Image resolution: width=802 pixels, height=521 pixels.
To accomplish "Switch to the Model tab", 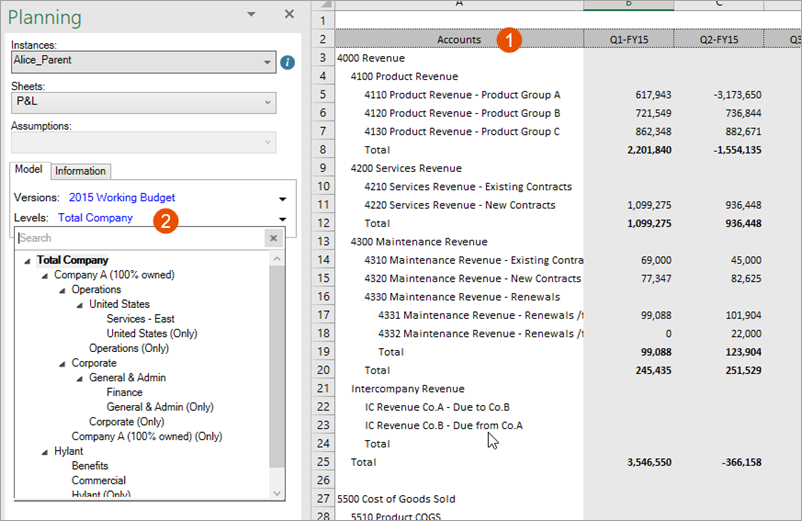I will pyautogui.click(x=29, y=170).
